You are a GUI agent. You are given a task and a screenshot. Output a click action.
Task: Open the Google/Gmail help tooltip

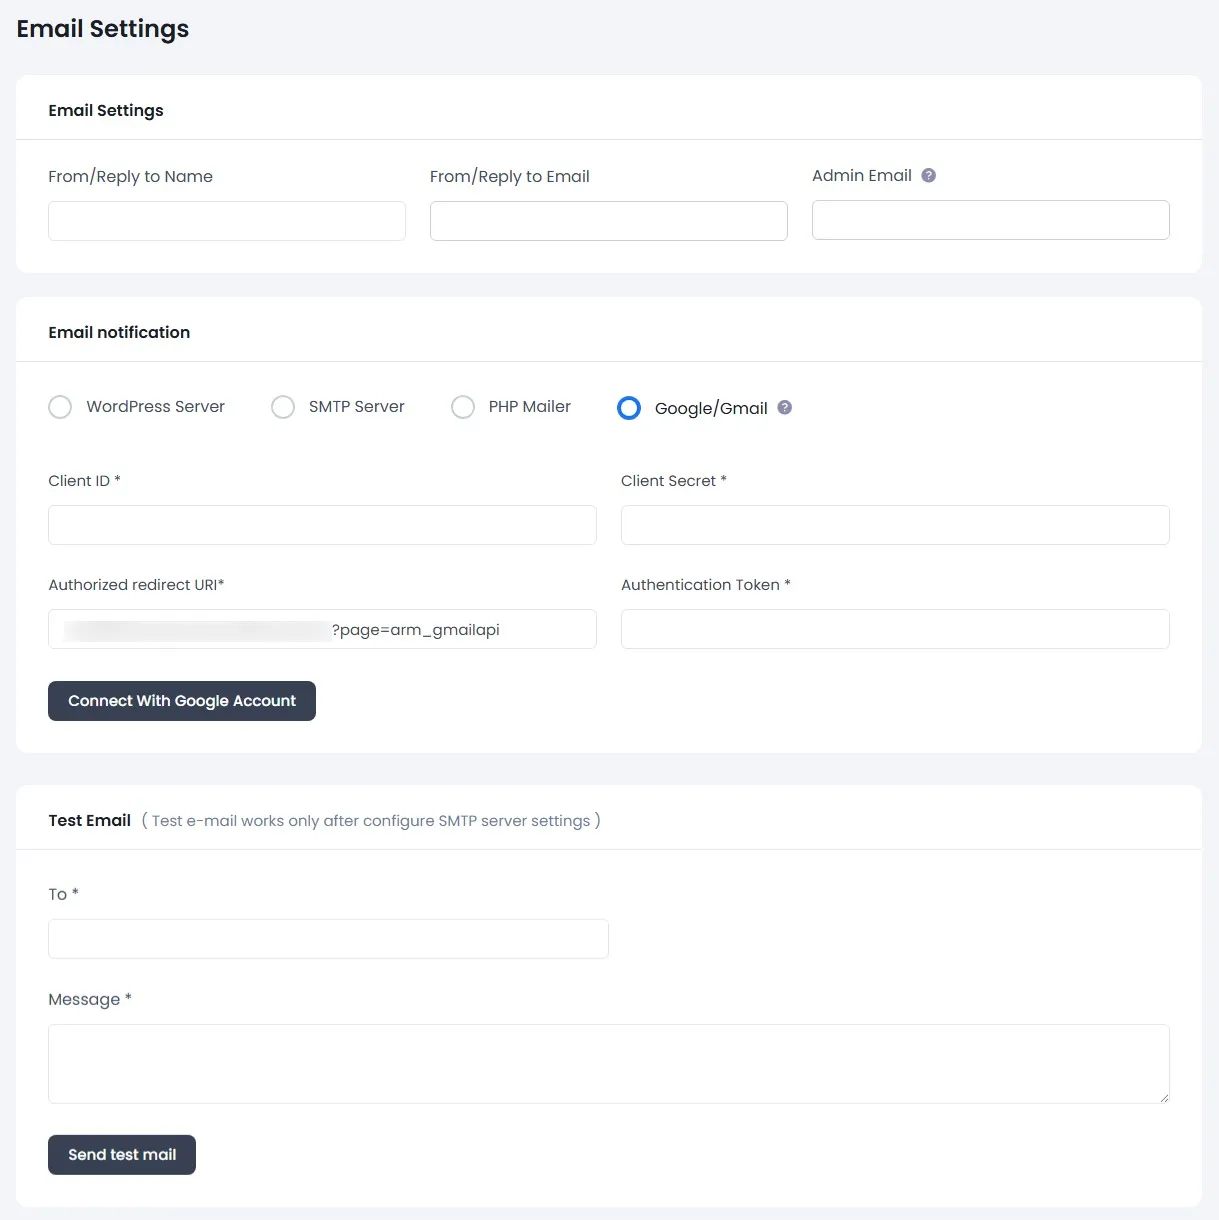coord(784,407)
